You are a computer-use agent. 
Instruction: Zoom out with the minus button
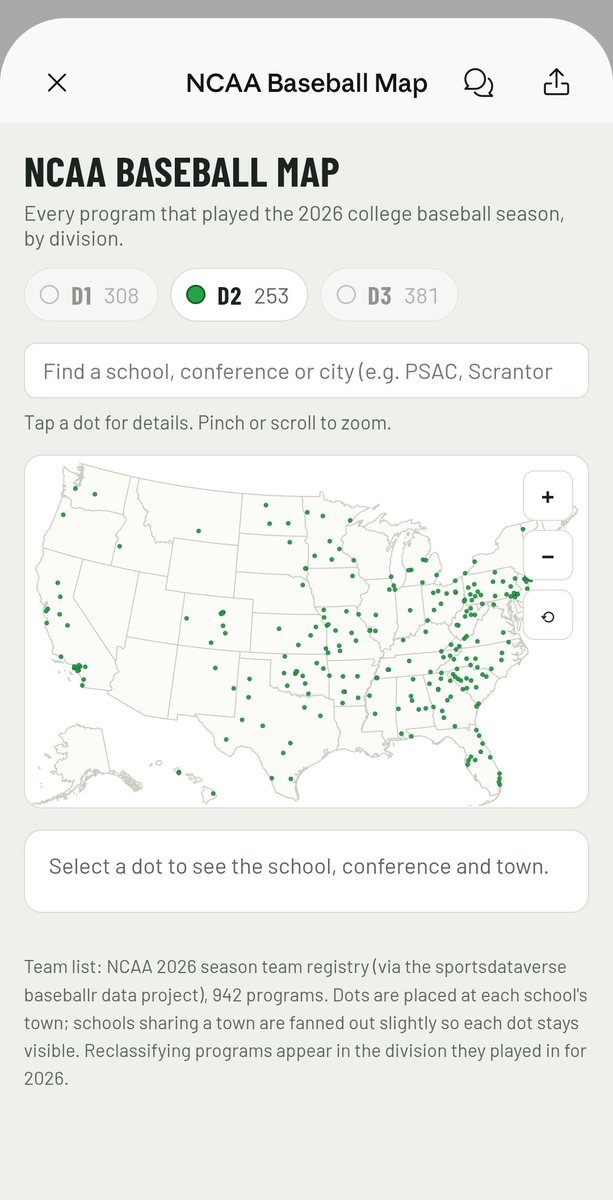point(547,556)
